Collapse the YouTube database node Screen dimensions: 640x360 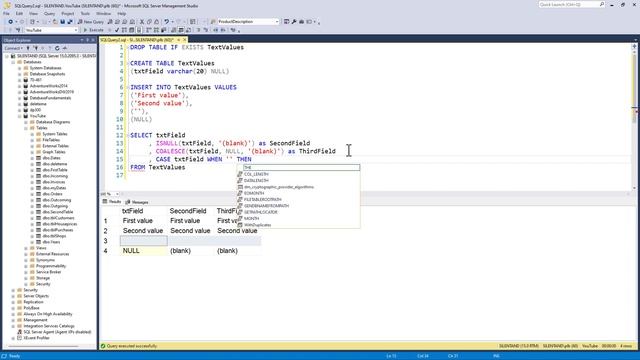tap(20, 116)
